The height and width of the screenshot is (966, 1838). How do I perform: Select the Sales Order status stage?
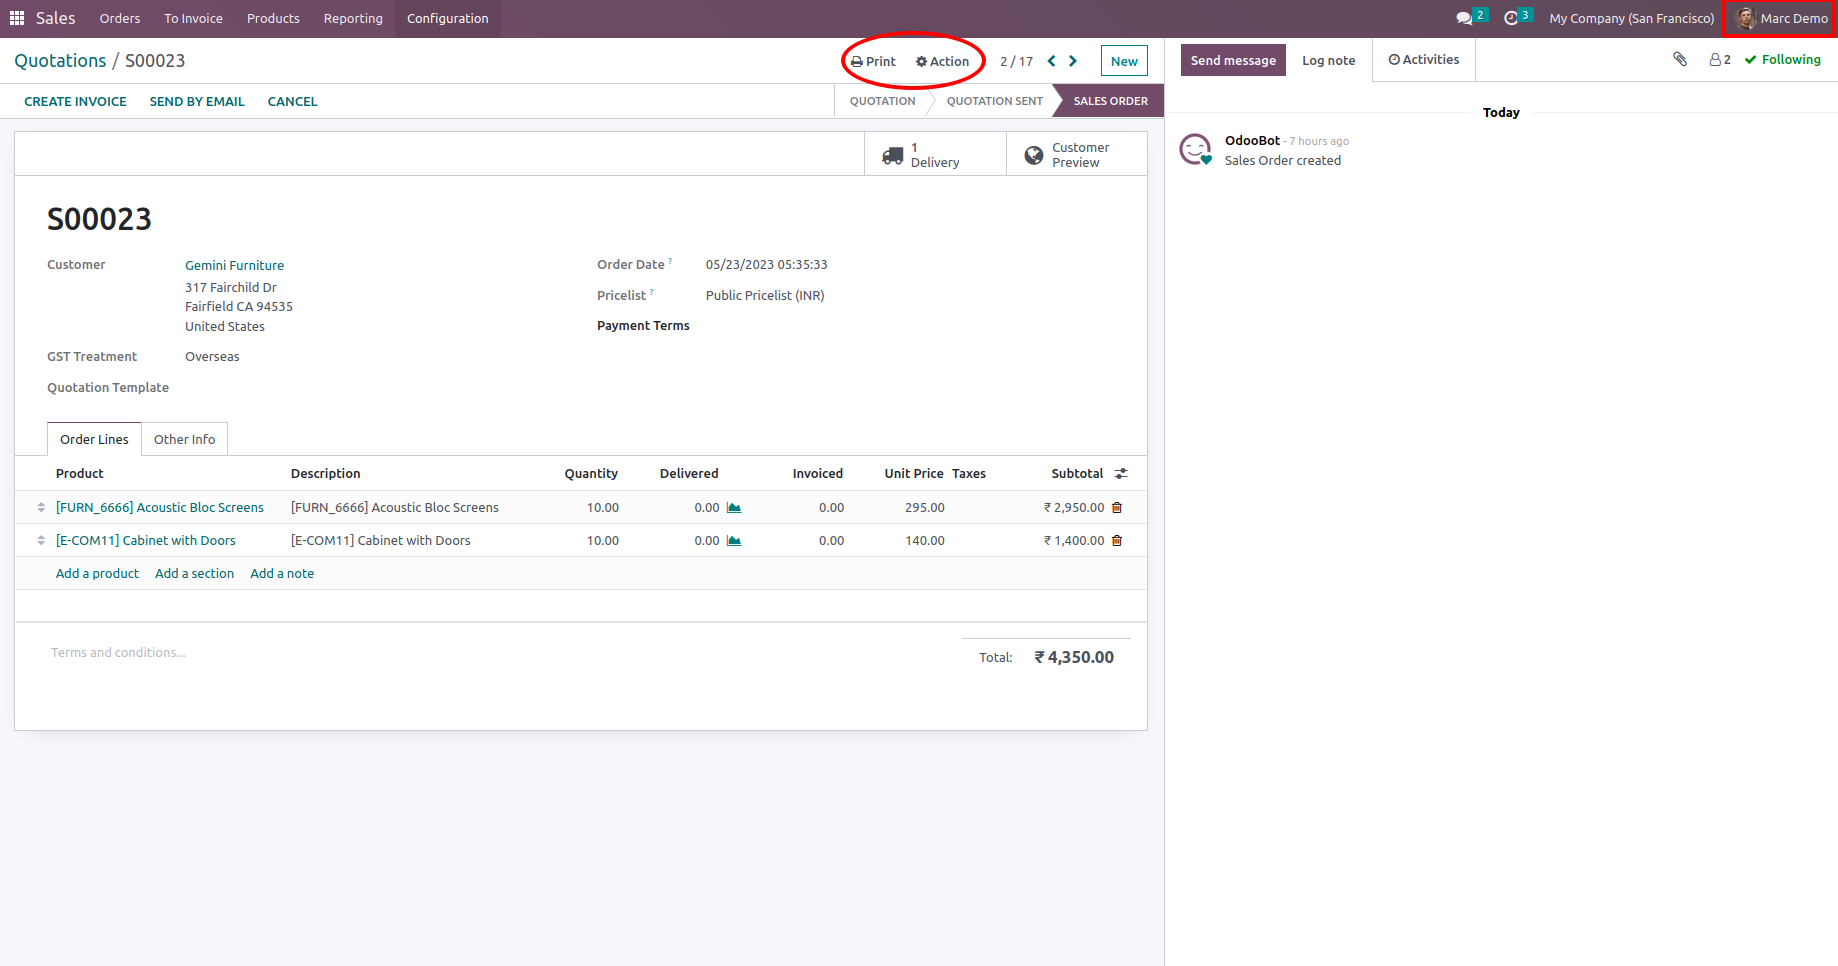[x=1110, y=101]
